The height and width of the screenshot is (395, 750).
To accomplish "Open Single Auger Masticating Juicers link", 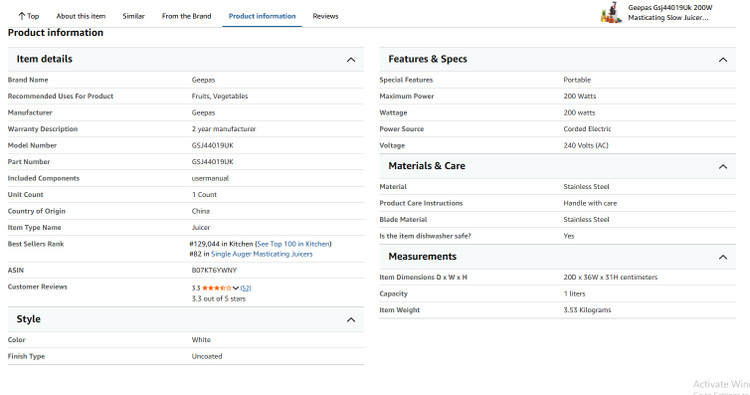I will (x=262, y=254).
